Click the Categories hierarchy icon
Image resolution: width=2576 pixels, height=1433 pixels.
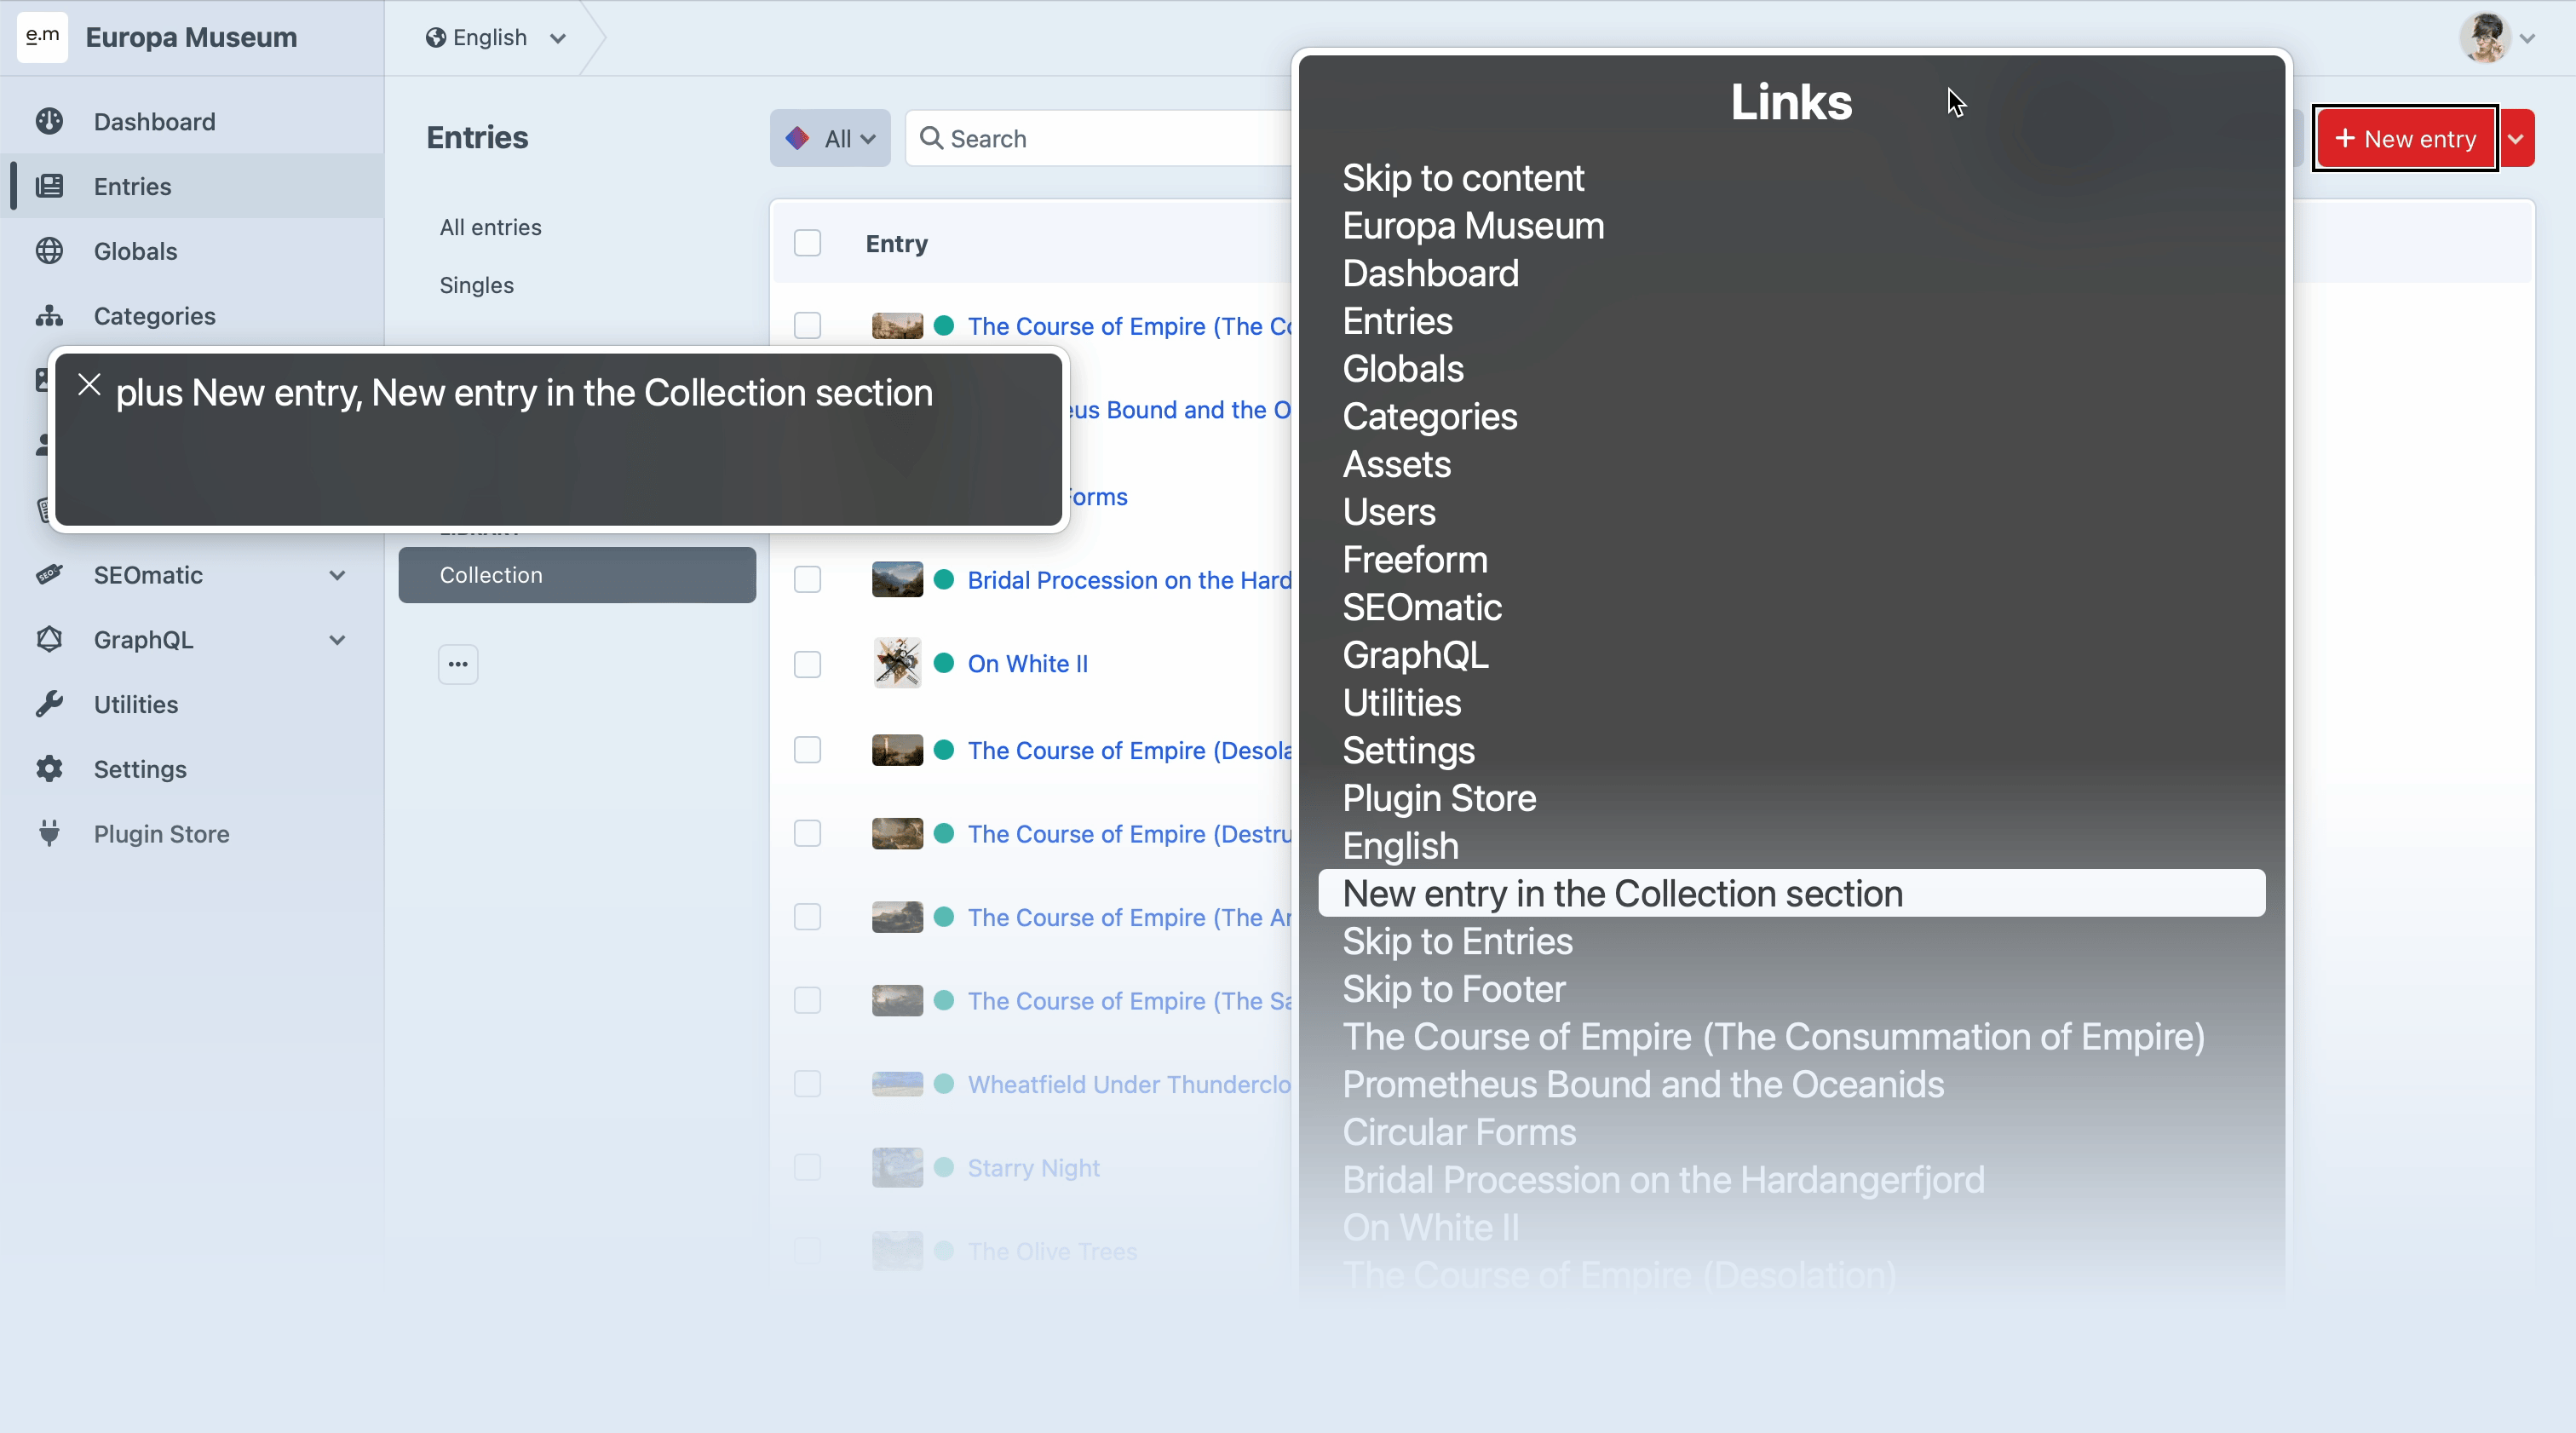click(49, 316)
